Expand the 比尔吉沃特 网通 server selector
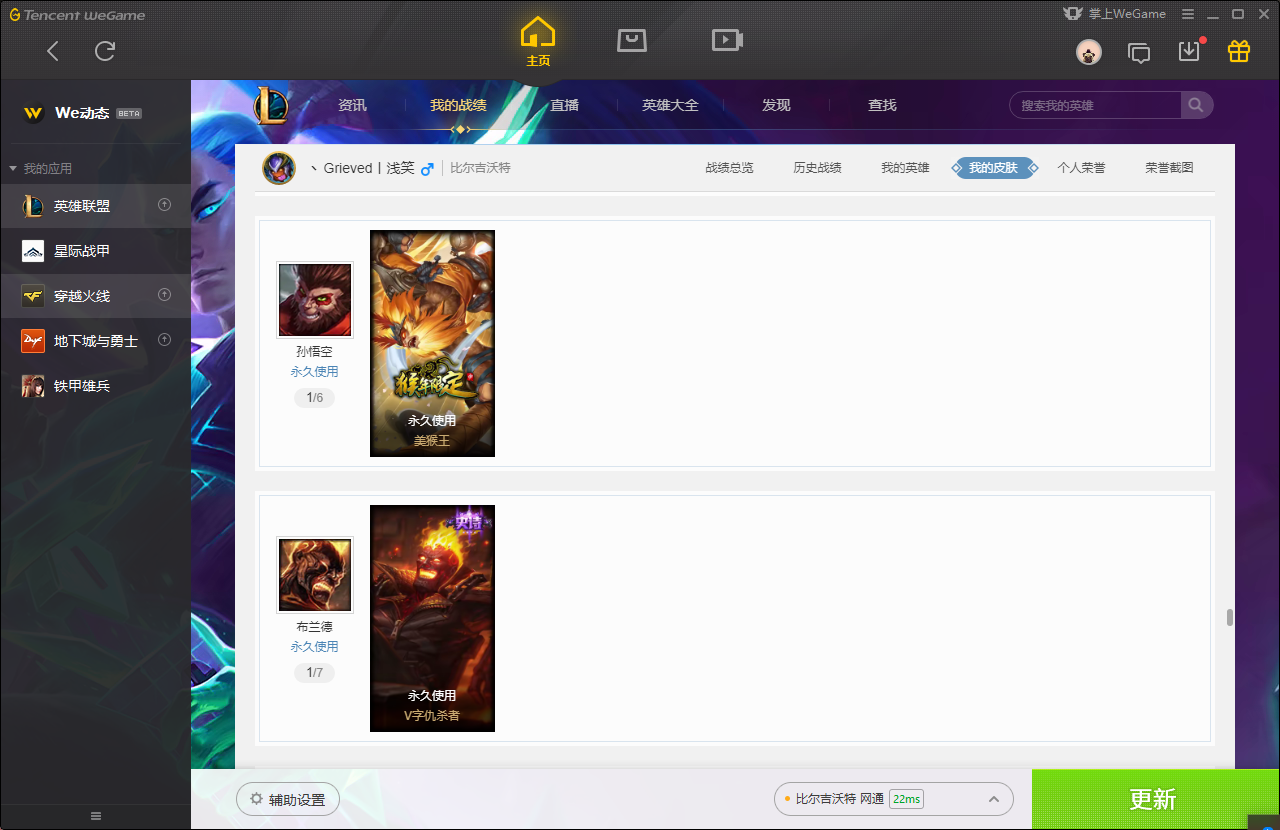 893,799
